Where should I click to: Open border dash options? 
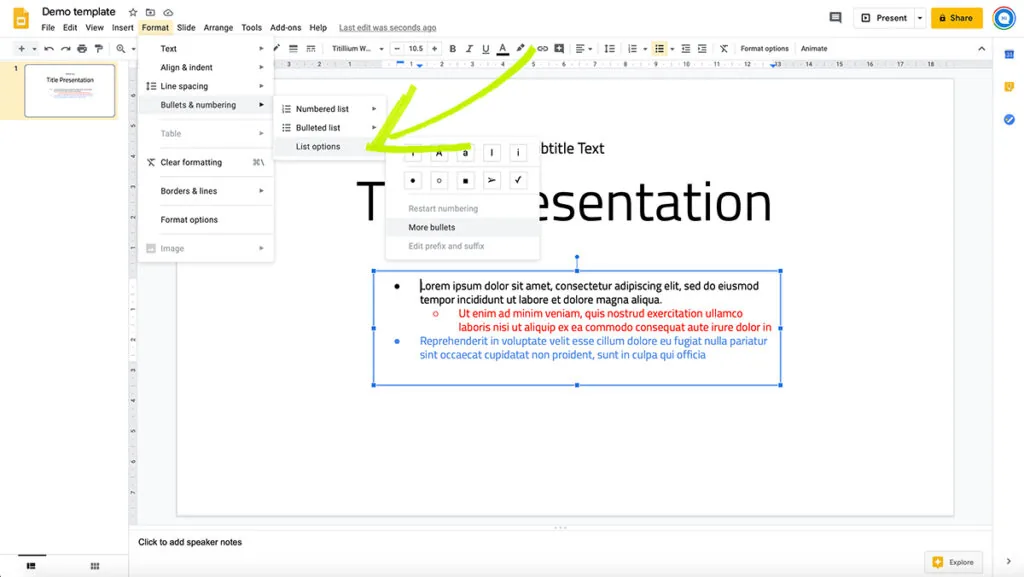click(x=311, y=48)
